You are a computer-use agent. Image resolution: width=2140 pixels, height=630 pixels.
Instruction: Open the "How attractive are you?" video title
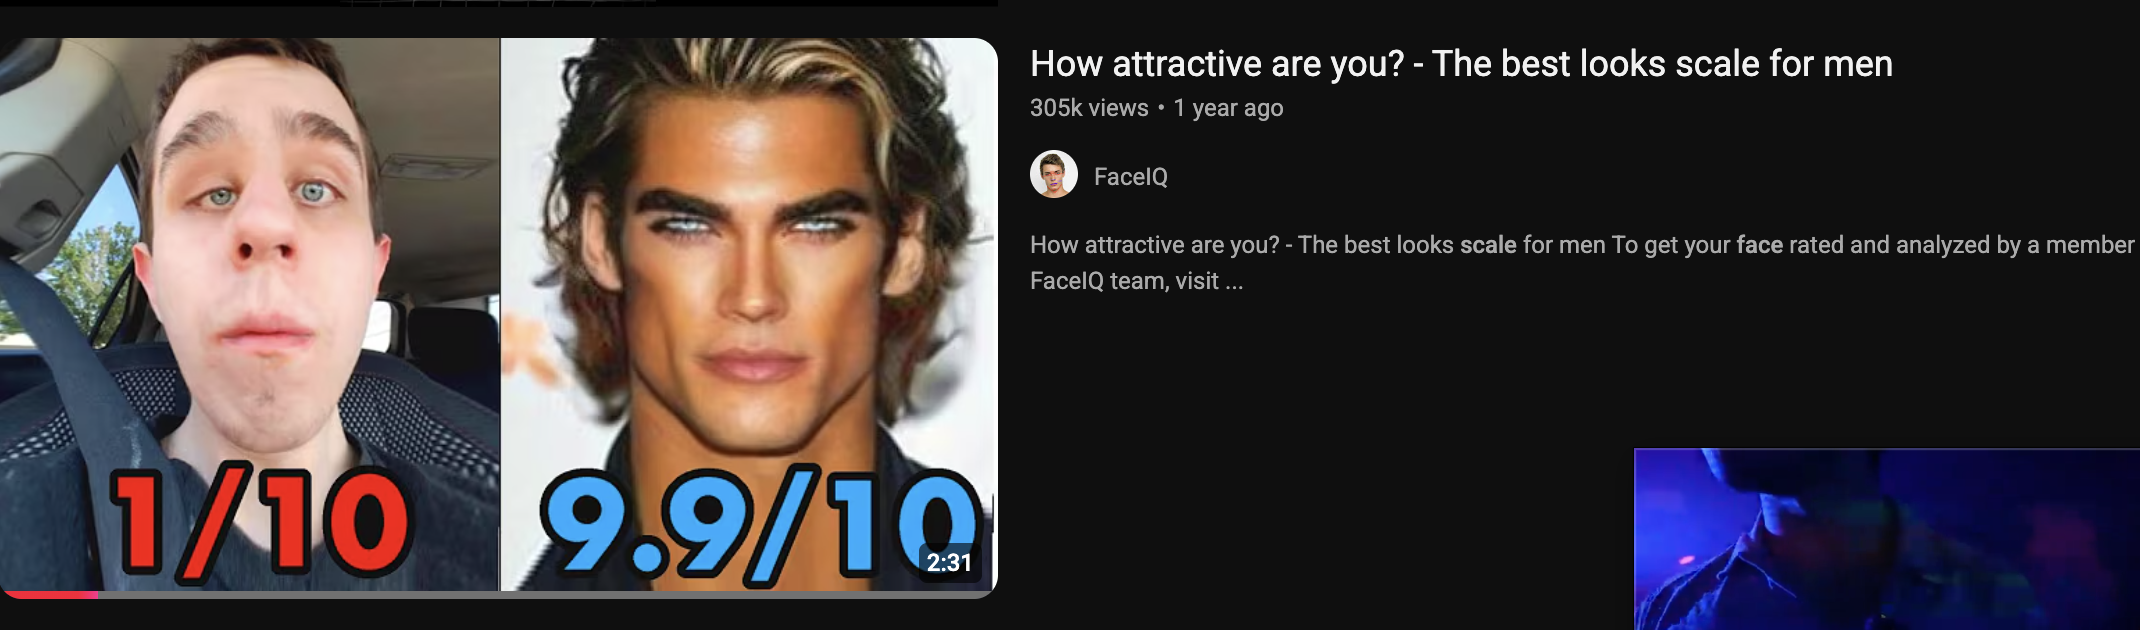coord(1461,64)
